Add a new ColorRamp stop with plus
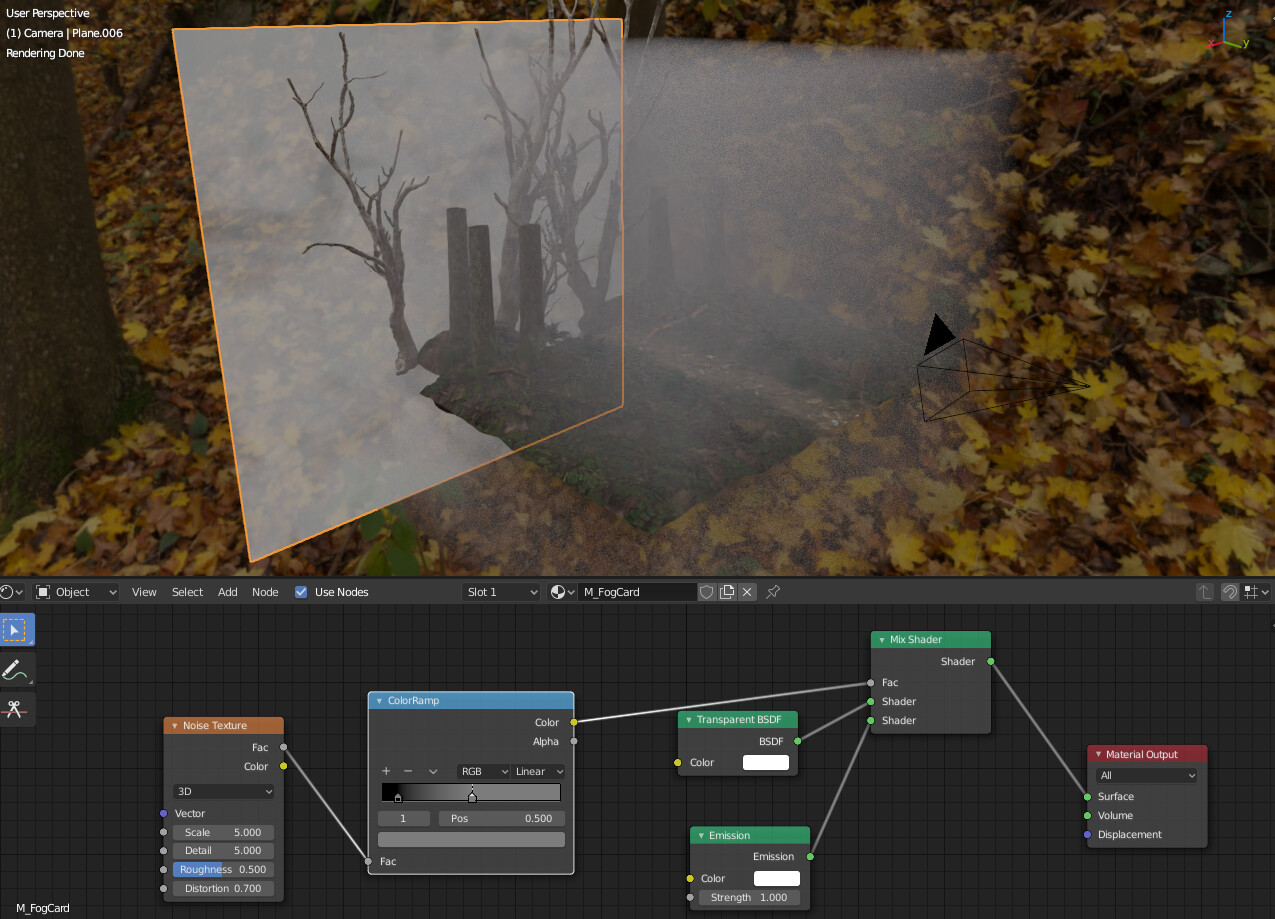Screen dimensions: 1275x919 point(386,771)
